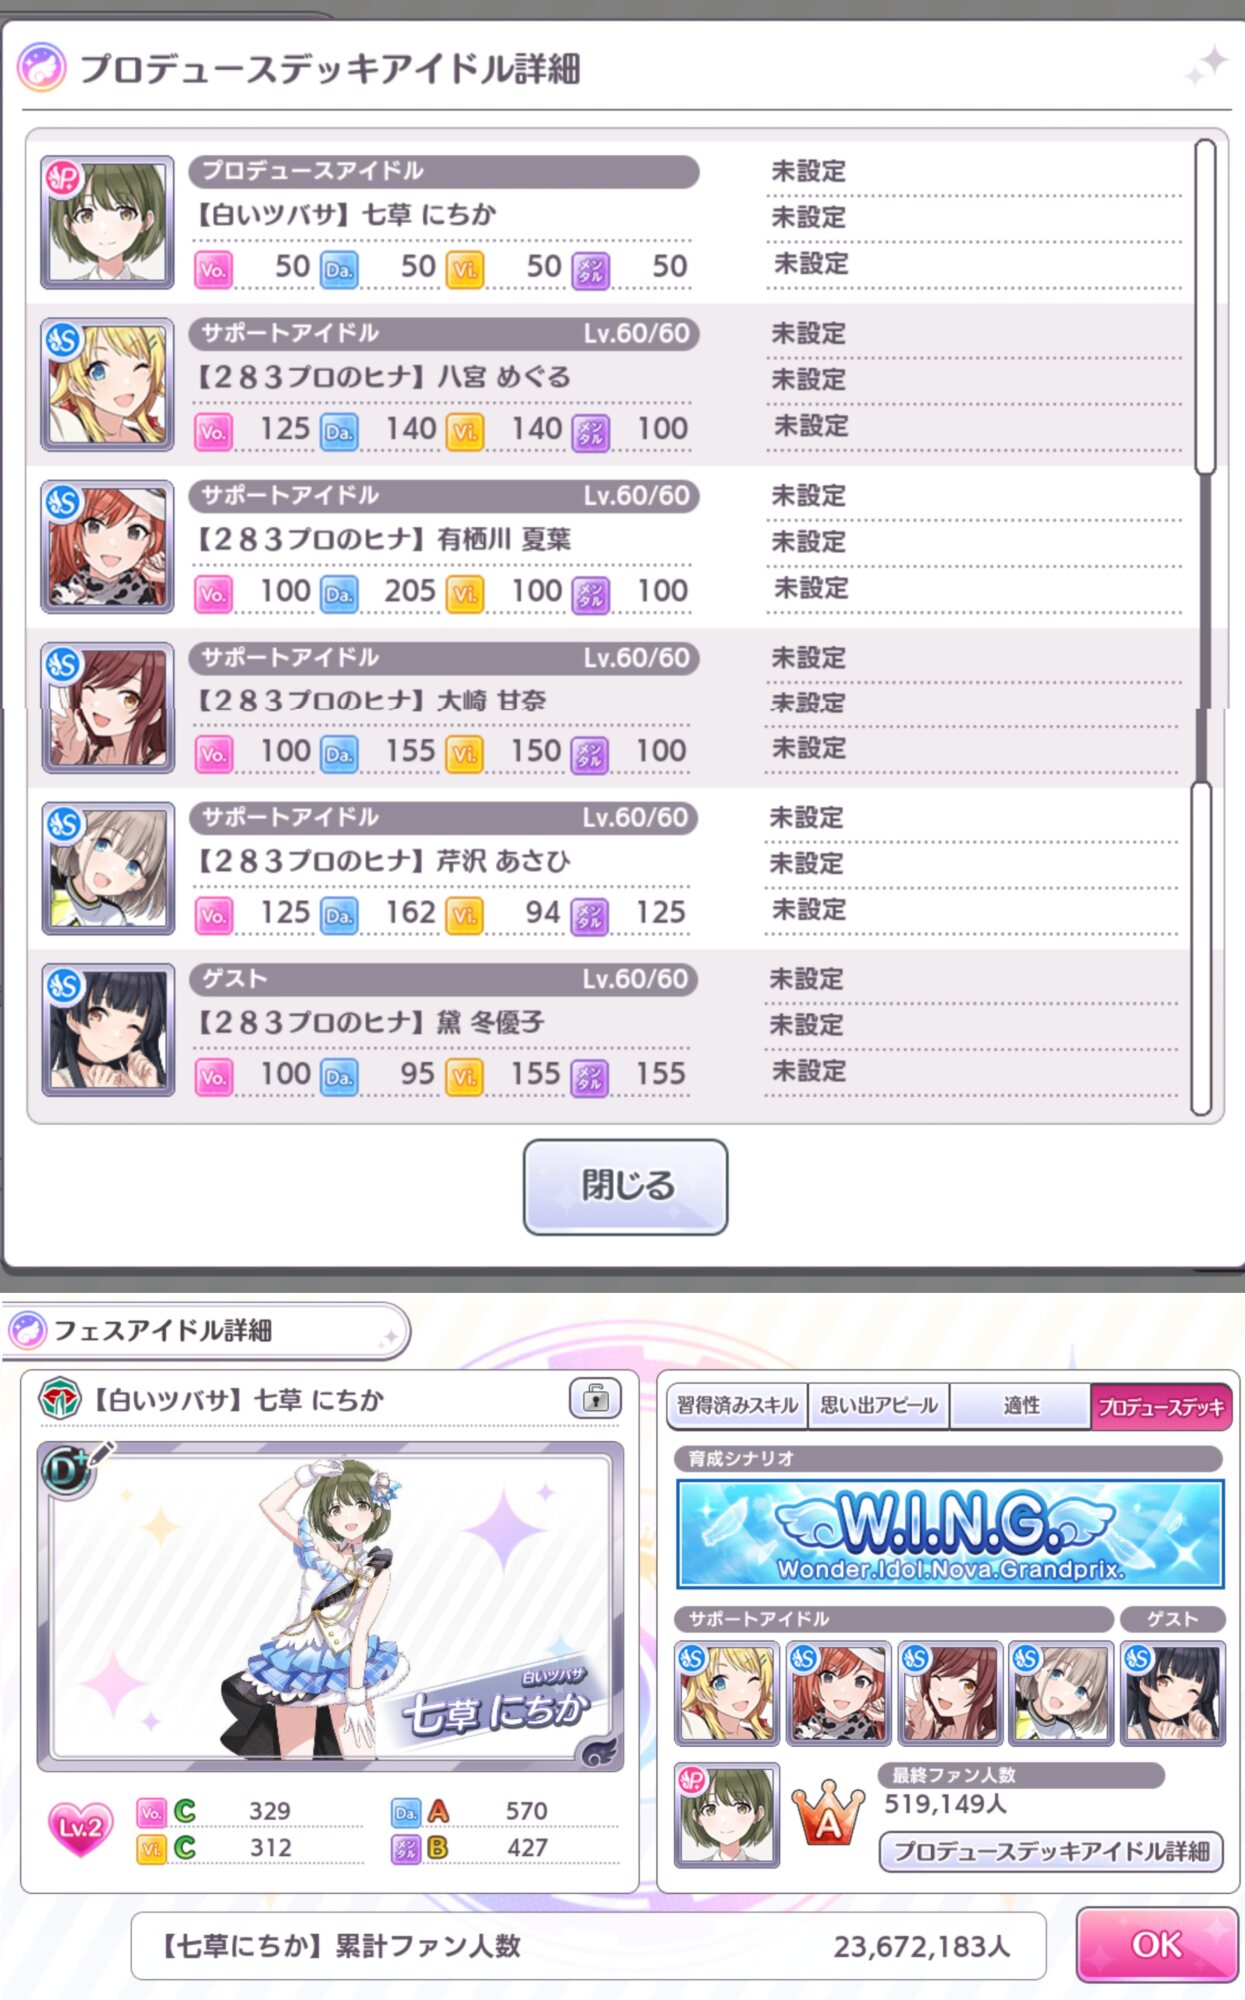Click guest 黛冬優子 icon under ゲスト
Image resolution: width=1245 pixels, height=2000 pixels.
pos(1172,1693)
